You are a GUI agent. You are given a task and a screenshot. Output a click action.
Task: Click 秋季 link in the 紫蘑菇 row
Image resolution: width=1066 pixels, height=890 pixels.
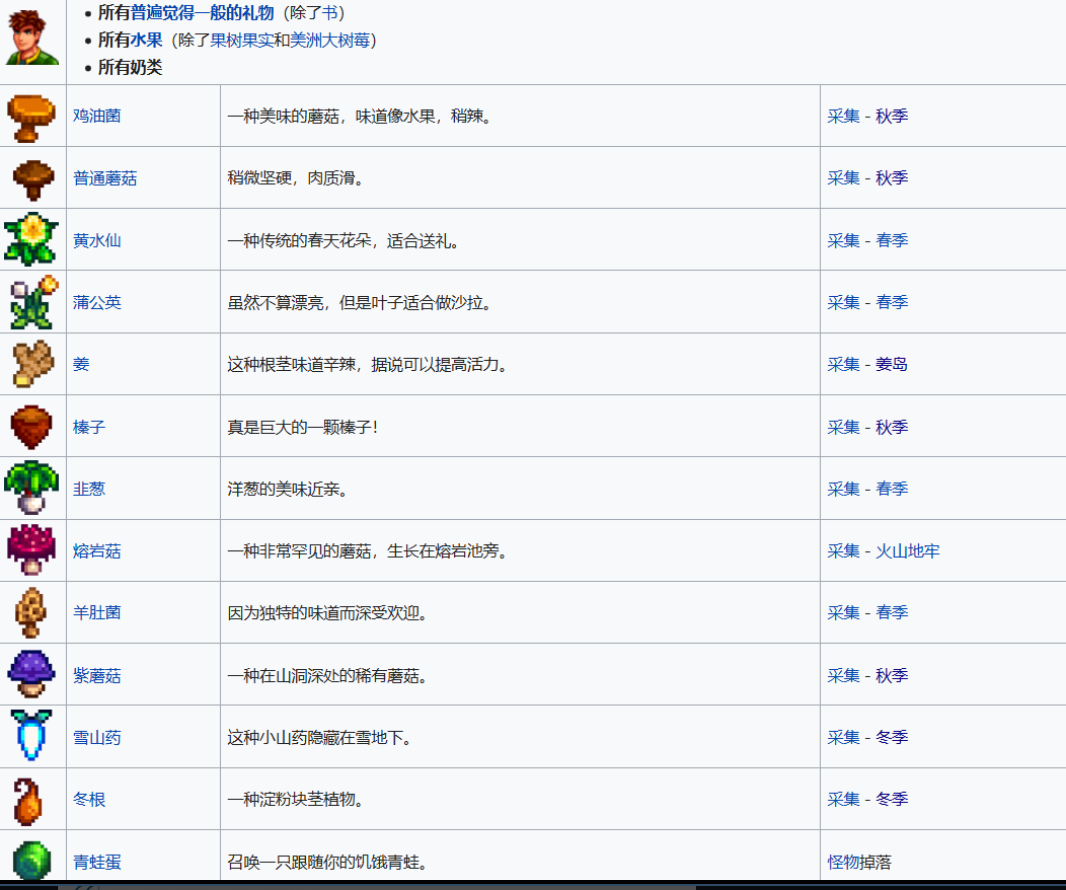pyautogui.click(x=891, y=676)
